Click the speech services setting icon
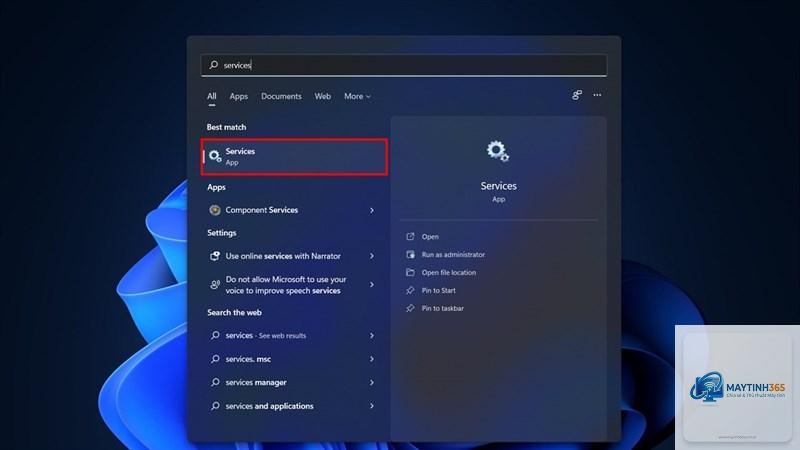The image size is (800, 450). click(x=215, y=284)
